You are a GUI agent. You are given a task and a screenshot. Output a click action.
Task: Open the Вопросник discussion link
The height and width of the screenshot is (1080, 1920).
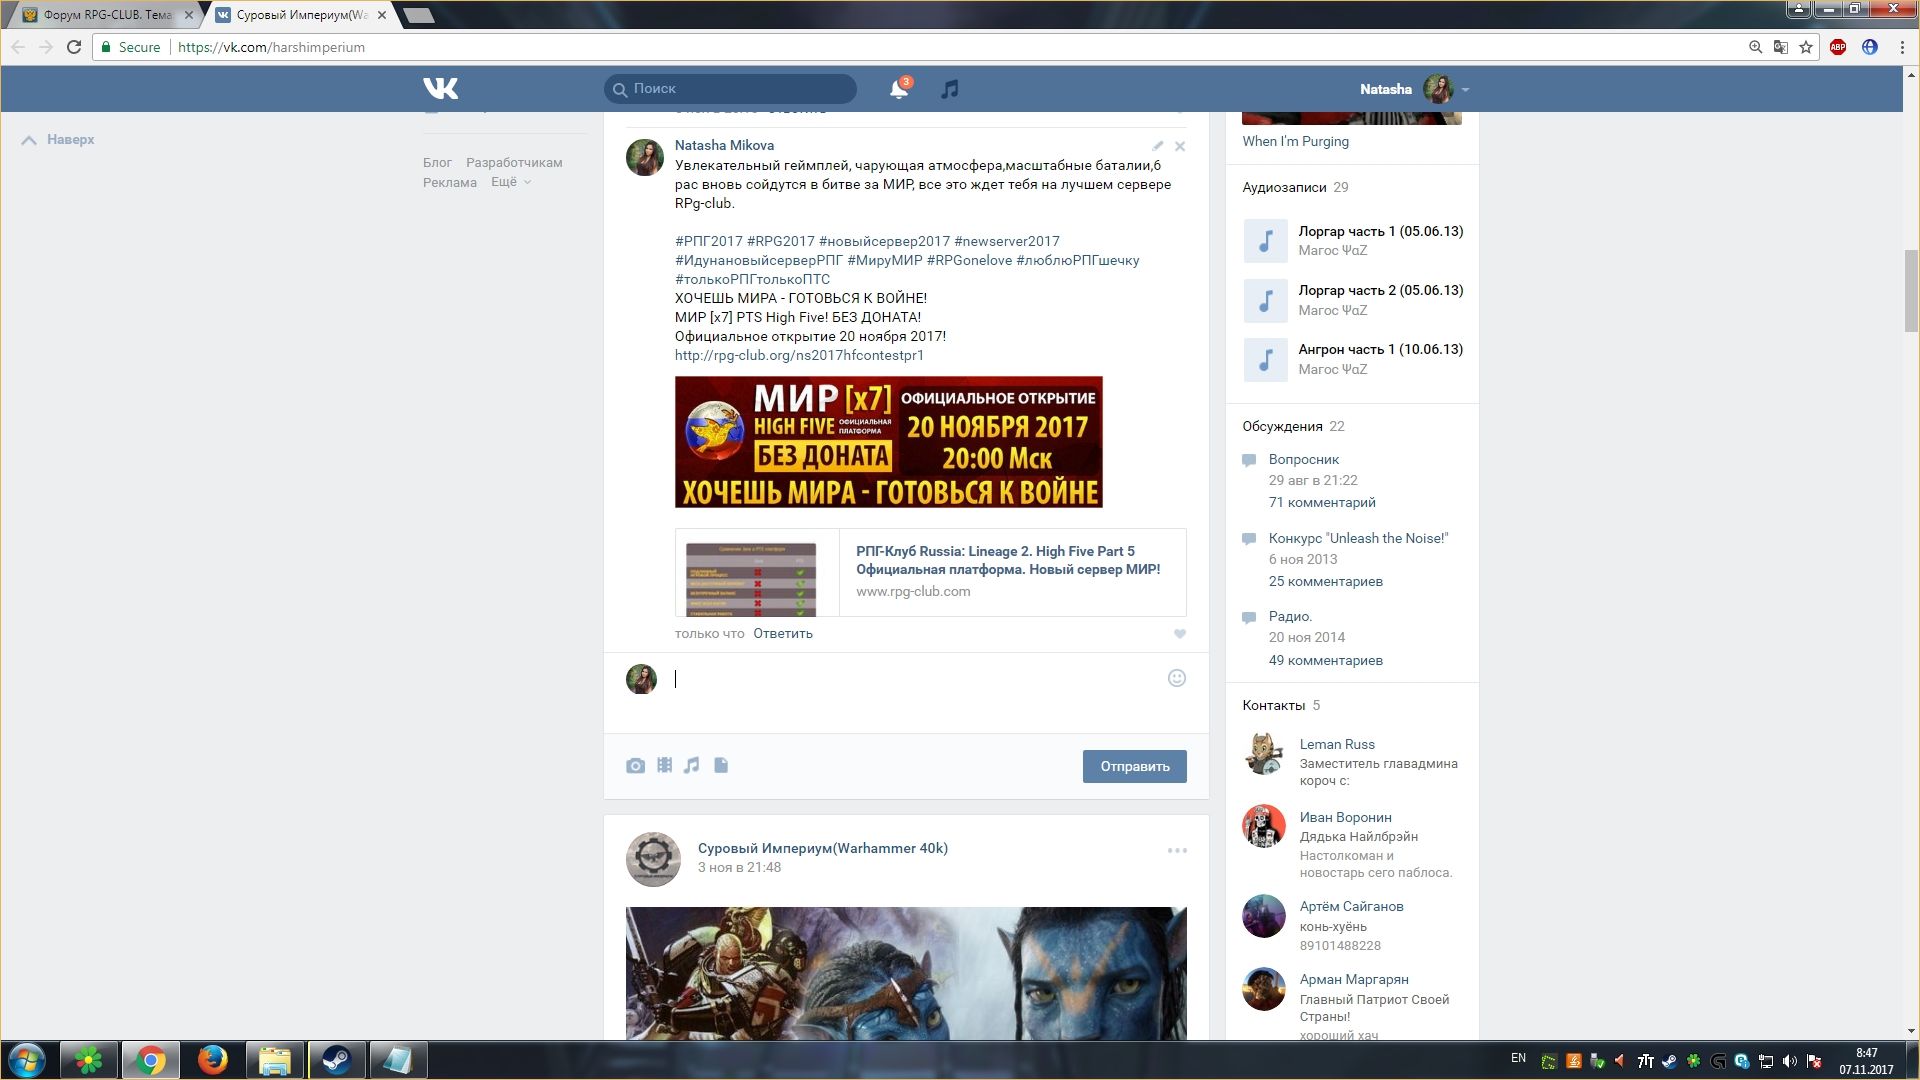coord(1303,459)
